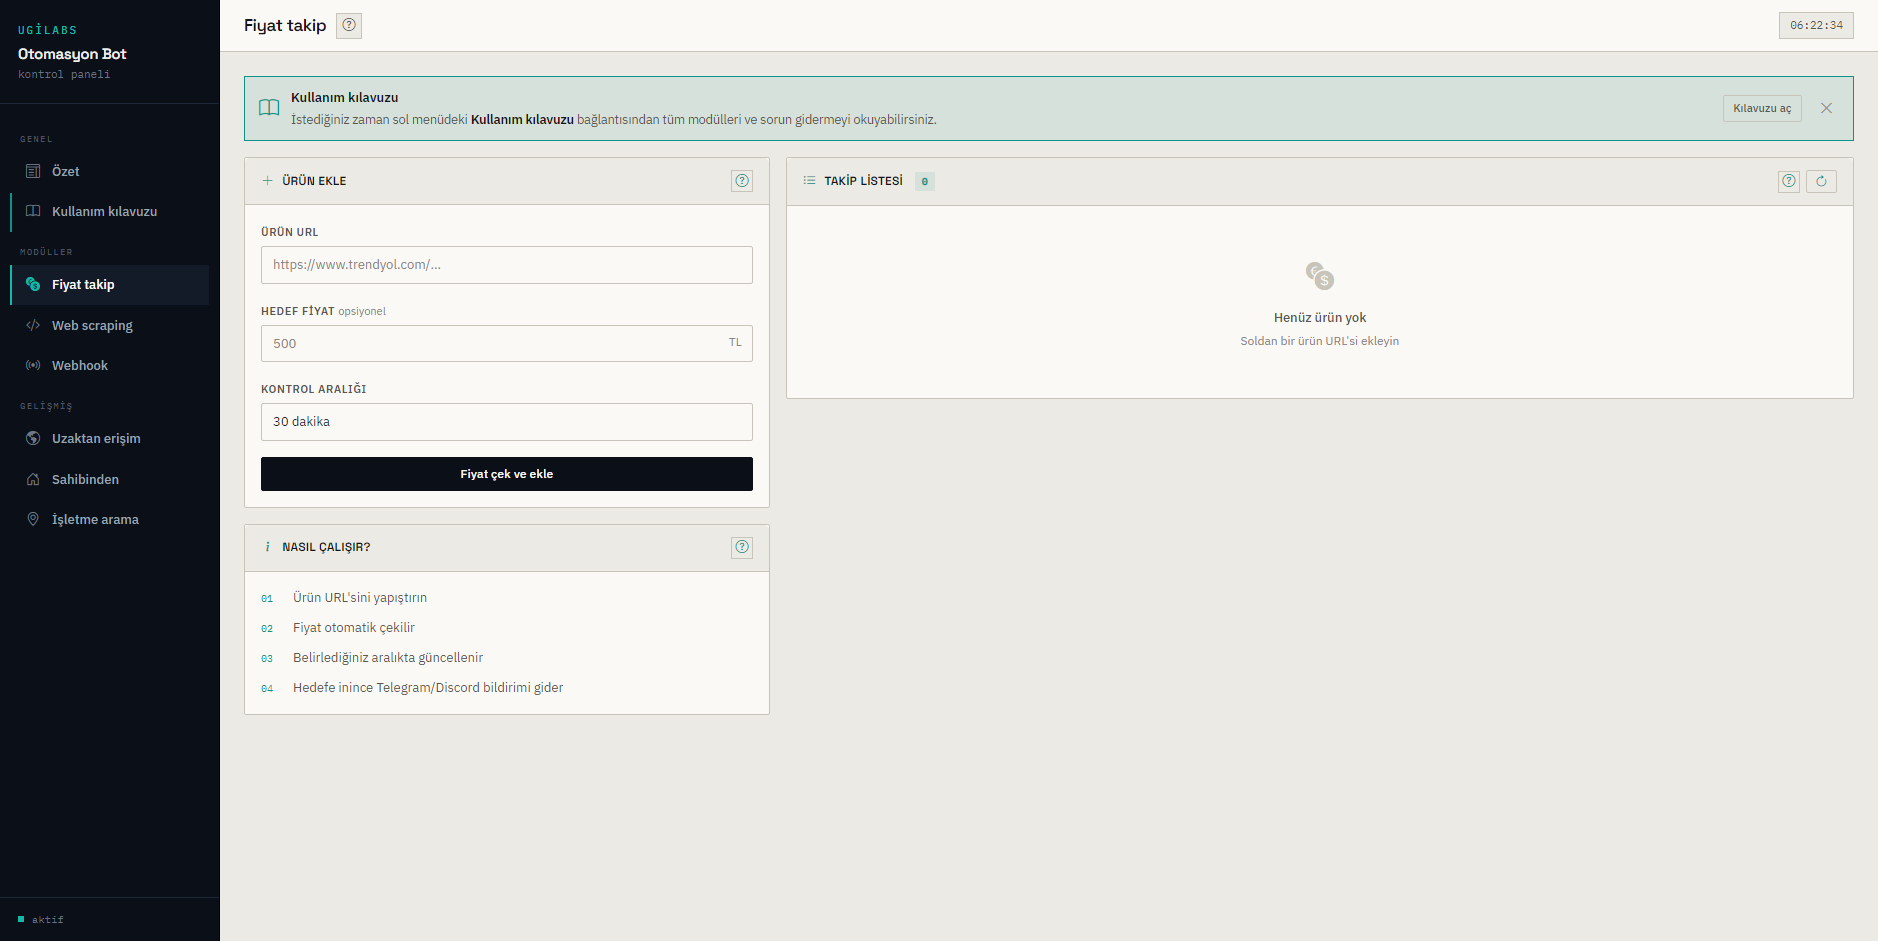Image resolution: width=1878 pixels, height=941 pixels.
Task: Click the İşletme arama pin icon
Action: pyautogui.click(x=33, y=519)
